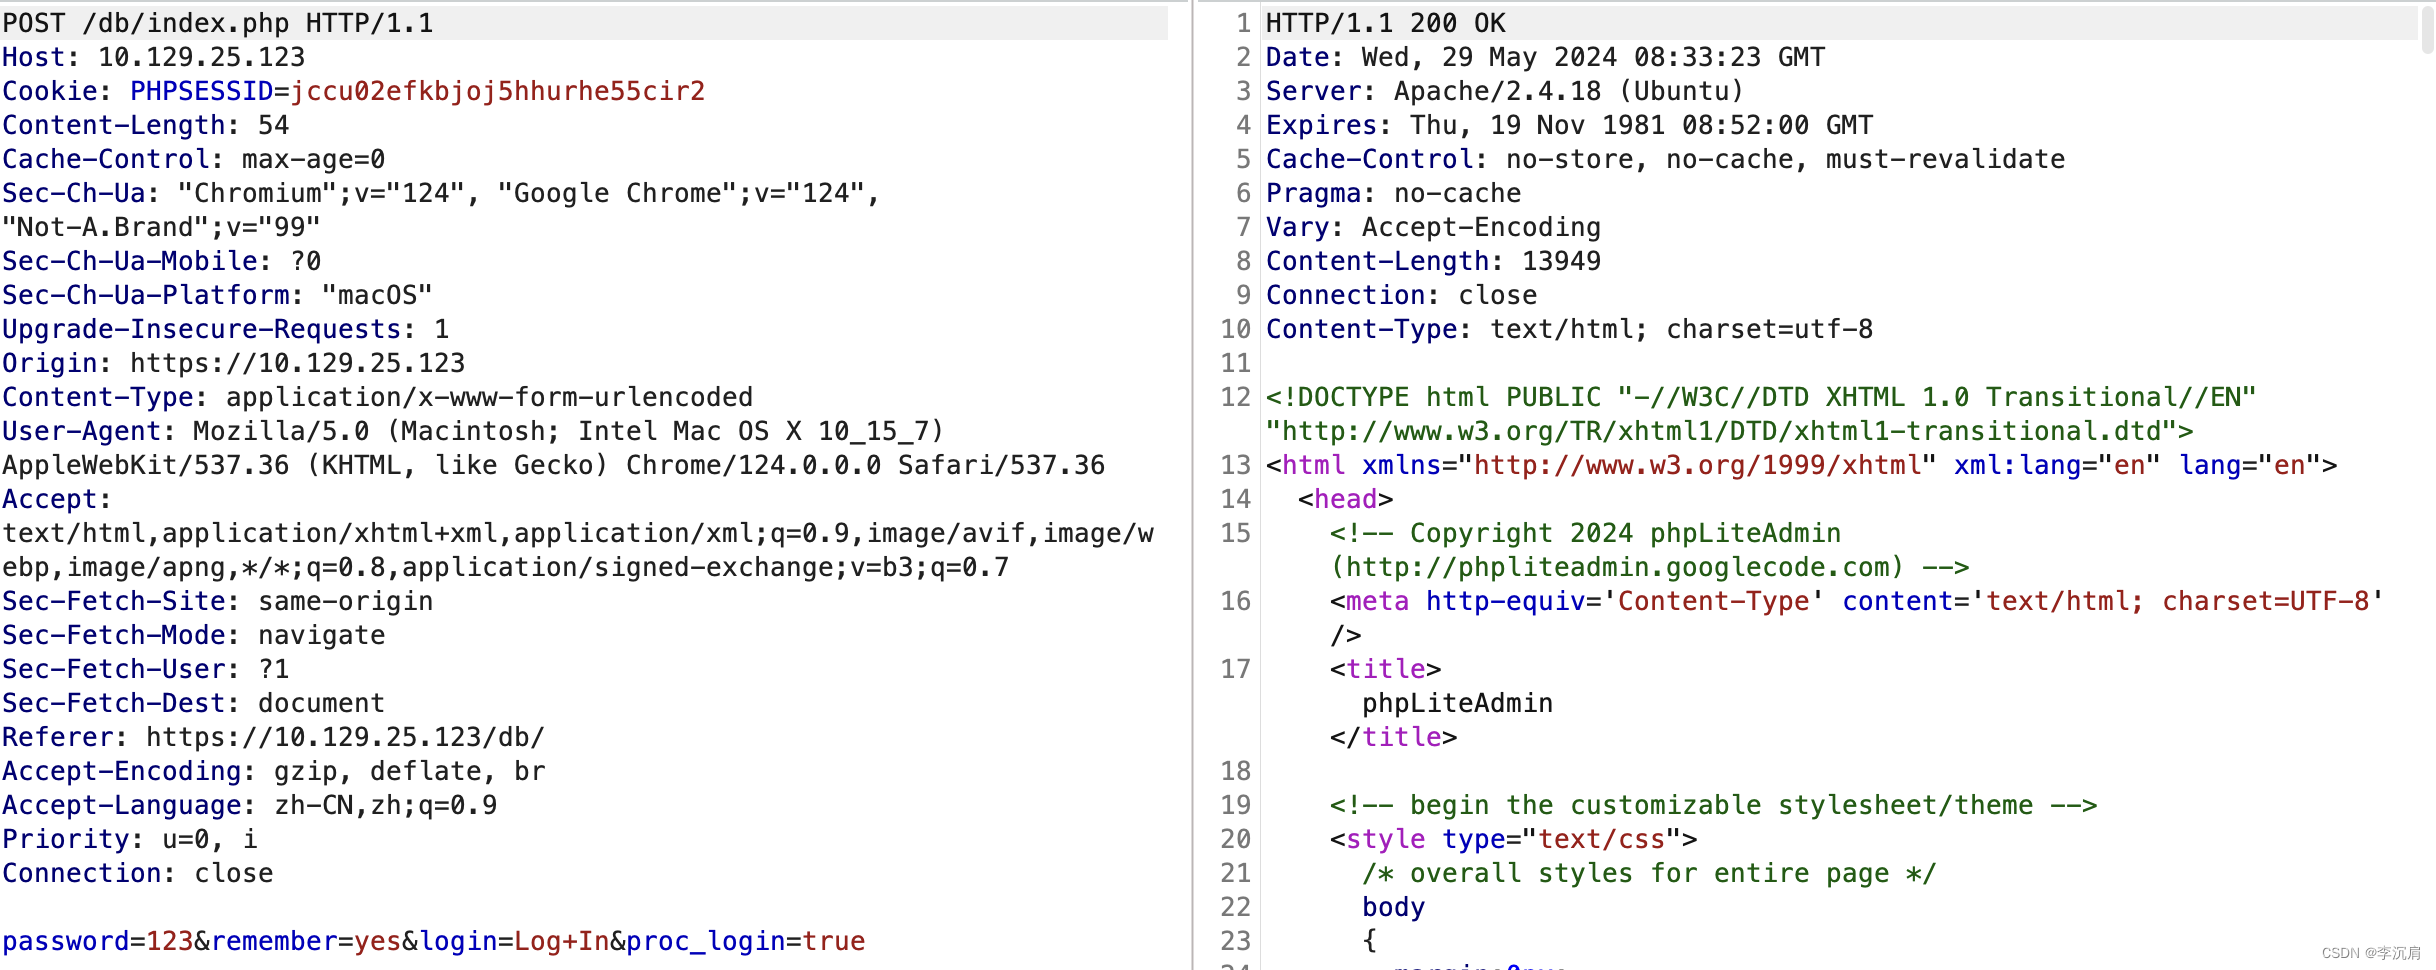Click the HTTP/1.1 200 OK status line
The image size is (2436, 970).
coord(1386,23)
